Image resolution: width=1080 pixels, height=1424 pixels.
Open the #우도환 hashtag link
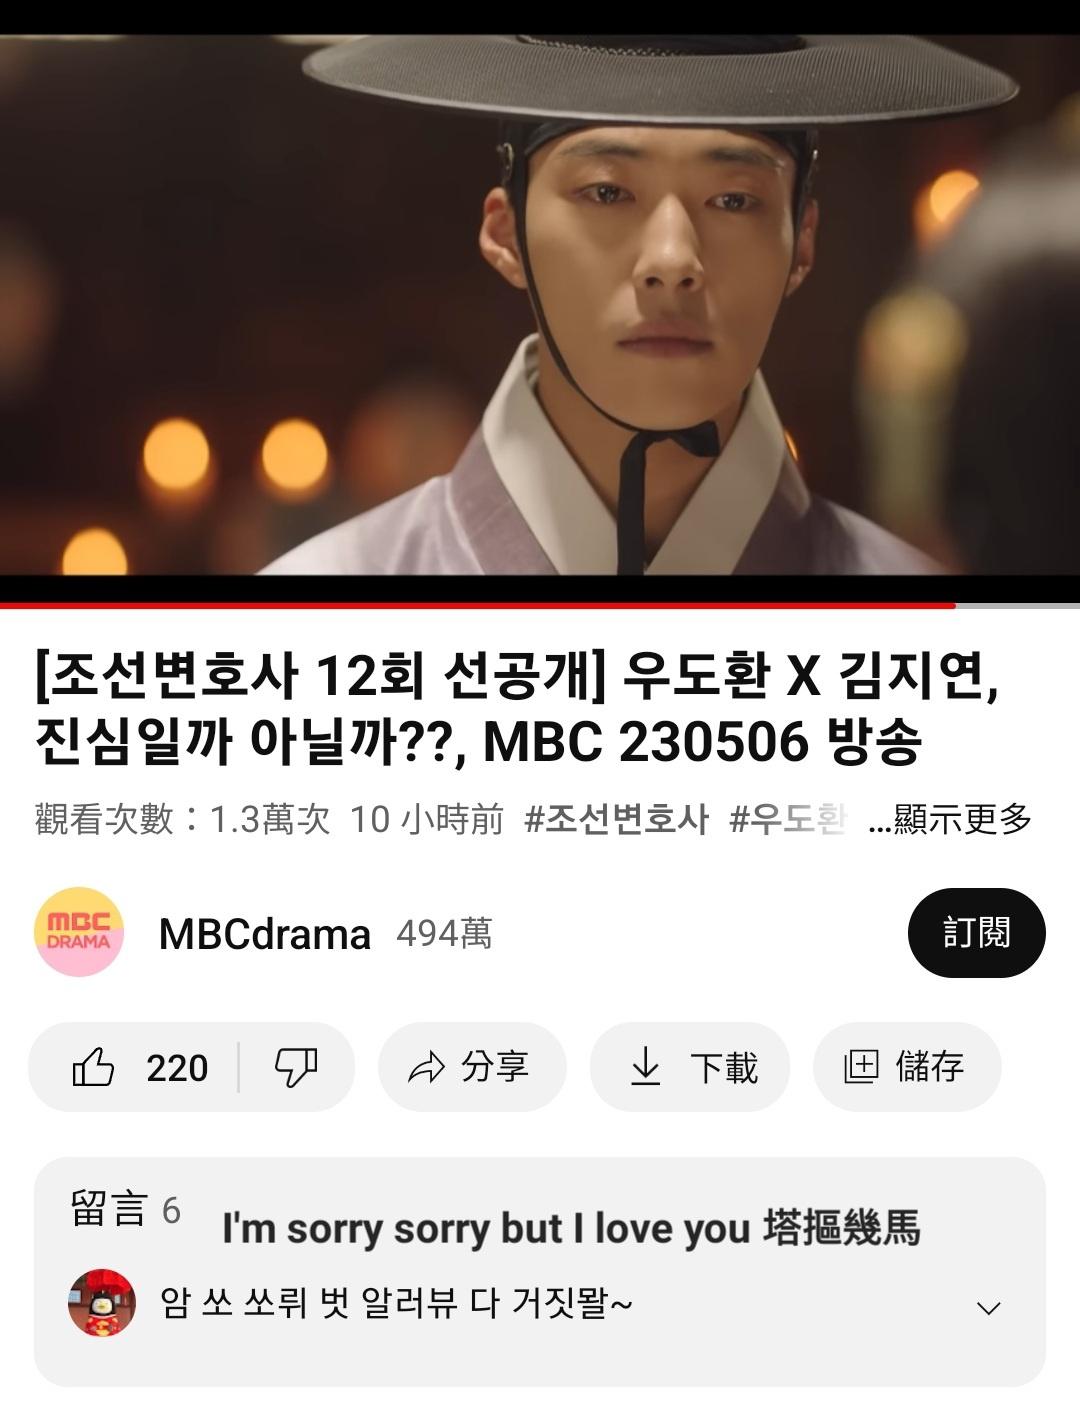788,819
